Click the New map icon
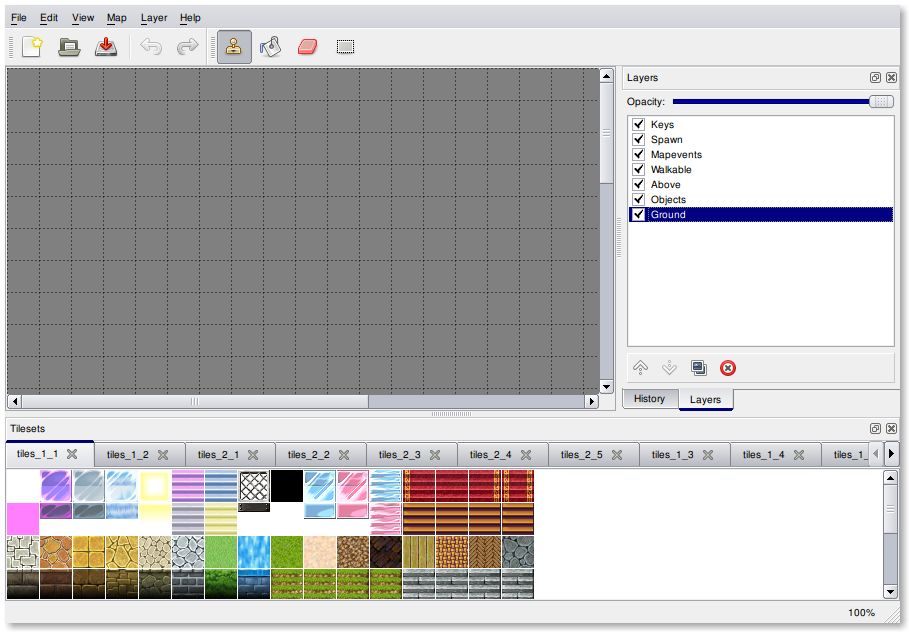The width and height of the screenshot is (909, 632). tap(32, 47)
